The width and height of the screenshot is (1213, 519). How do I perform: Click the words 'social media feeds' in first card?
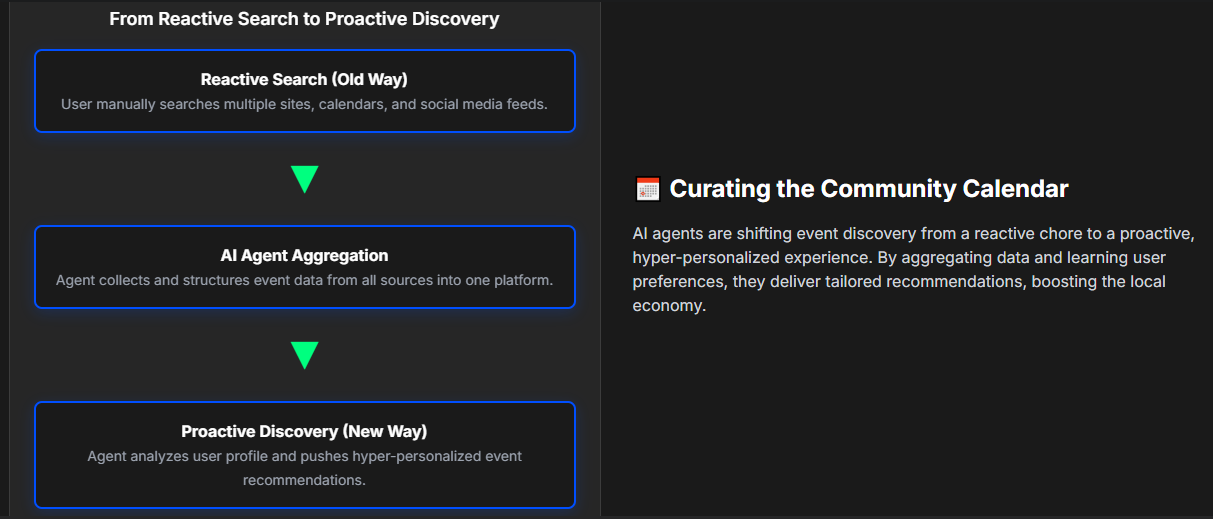484,104
